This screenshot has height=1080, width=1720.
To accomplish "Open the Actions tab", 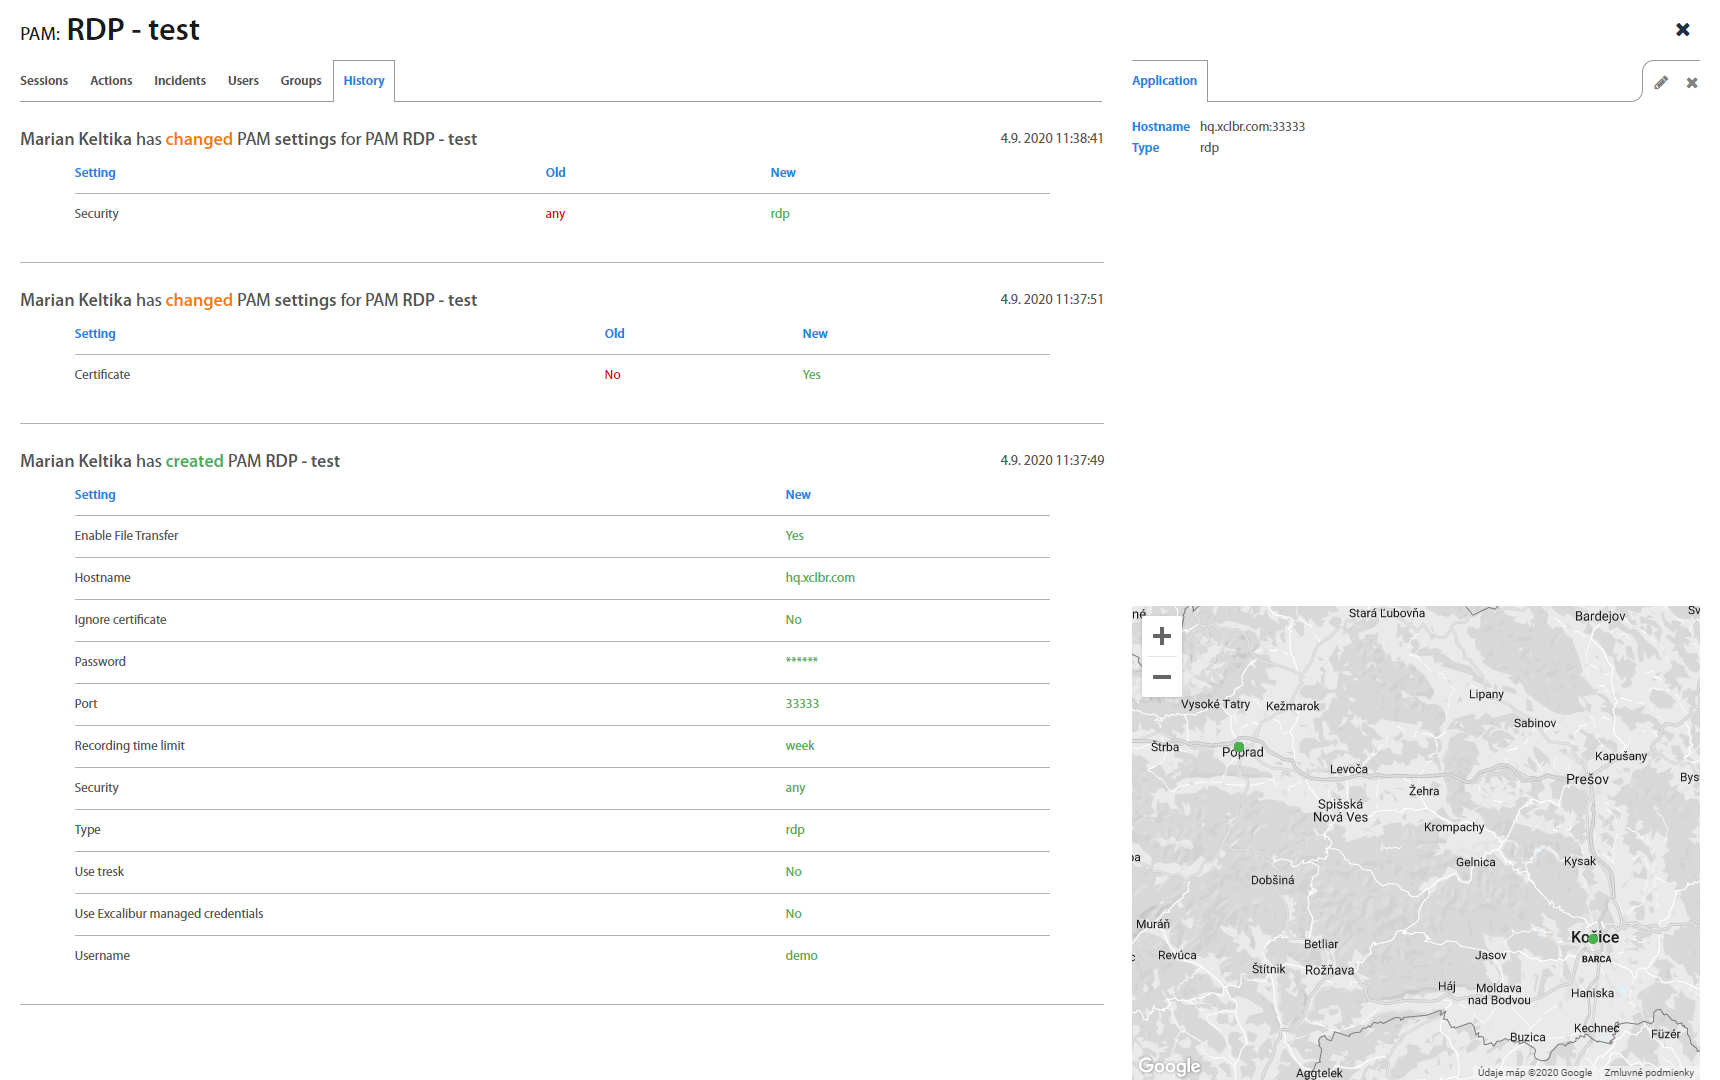I will tap(111, 81).
